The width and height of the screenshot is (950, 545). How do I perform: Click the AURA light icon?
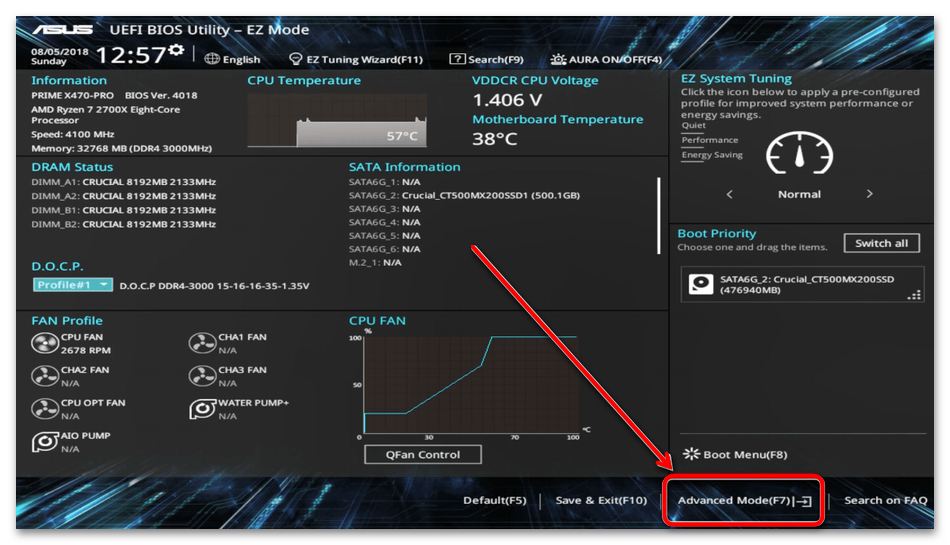558,59
